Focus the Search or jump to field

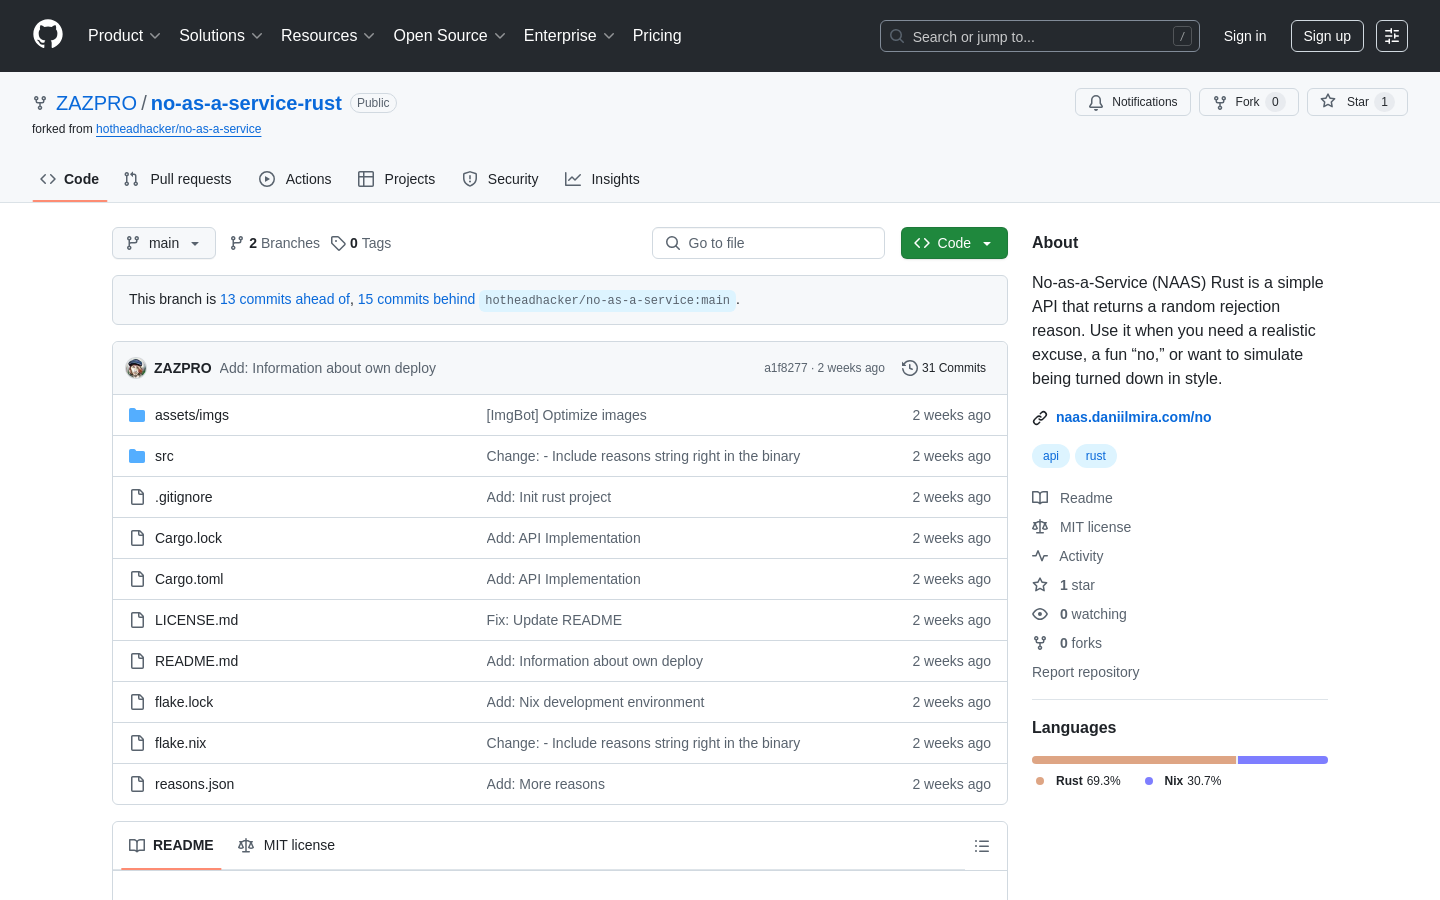pyautogui.click(x=1040, y=36)
